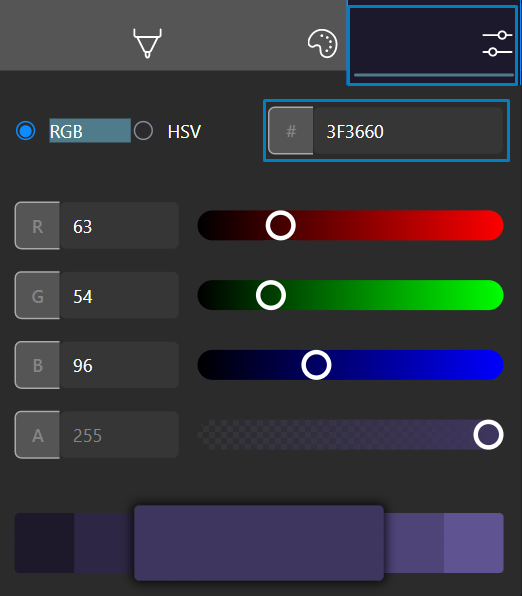The image size is (522, 596).
Task: Click the A value field showing 255
Action: click(119, 435)
